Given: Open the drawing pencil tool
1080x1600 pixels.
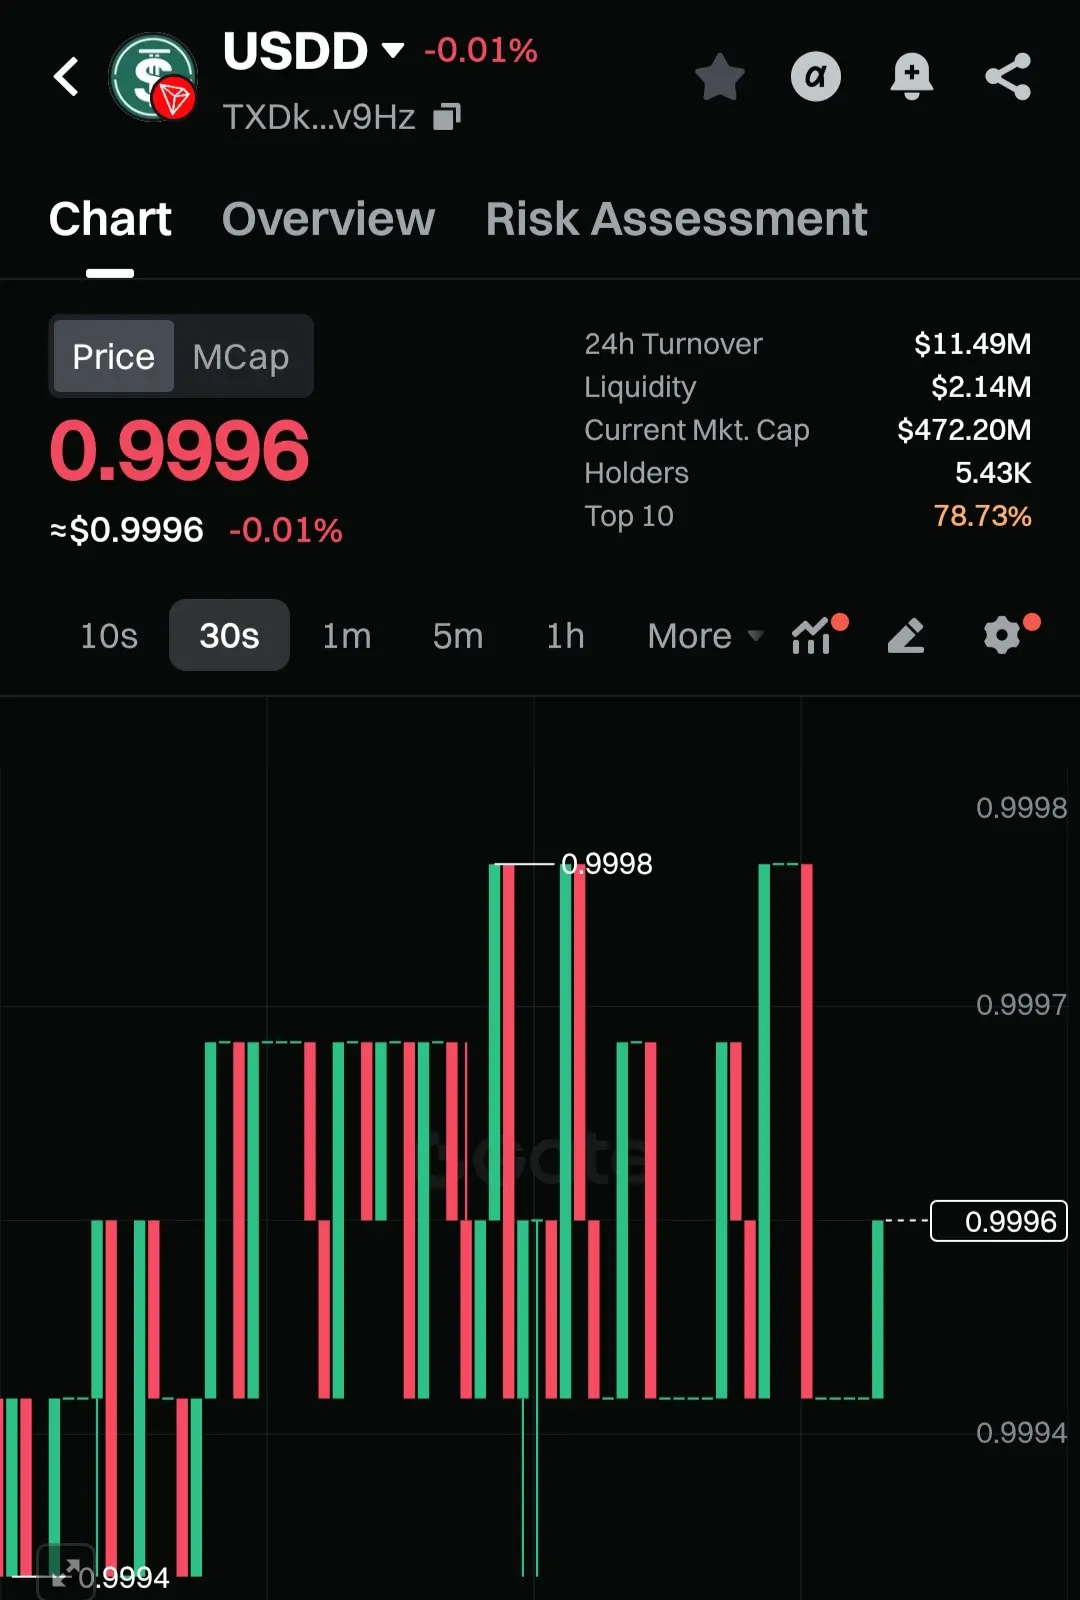Looking at the screenshot, I should click(906, 635).
